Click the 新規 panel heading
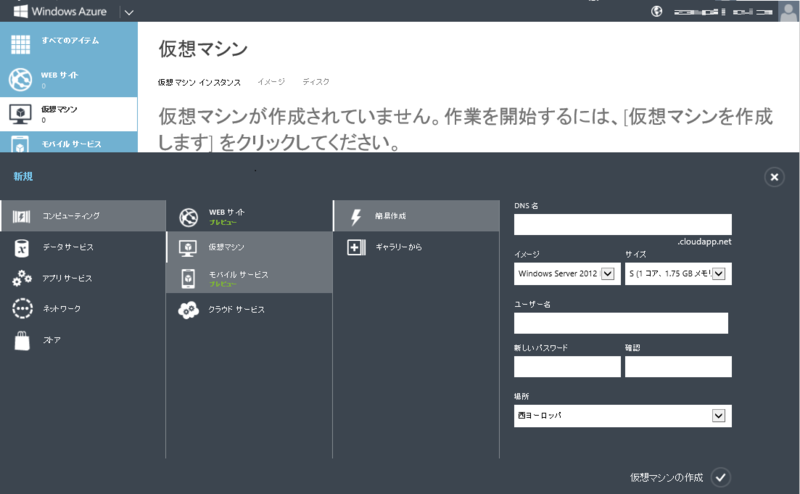The width and height of the screenshot is (800, 494). [x=23, y=177]
